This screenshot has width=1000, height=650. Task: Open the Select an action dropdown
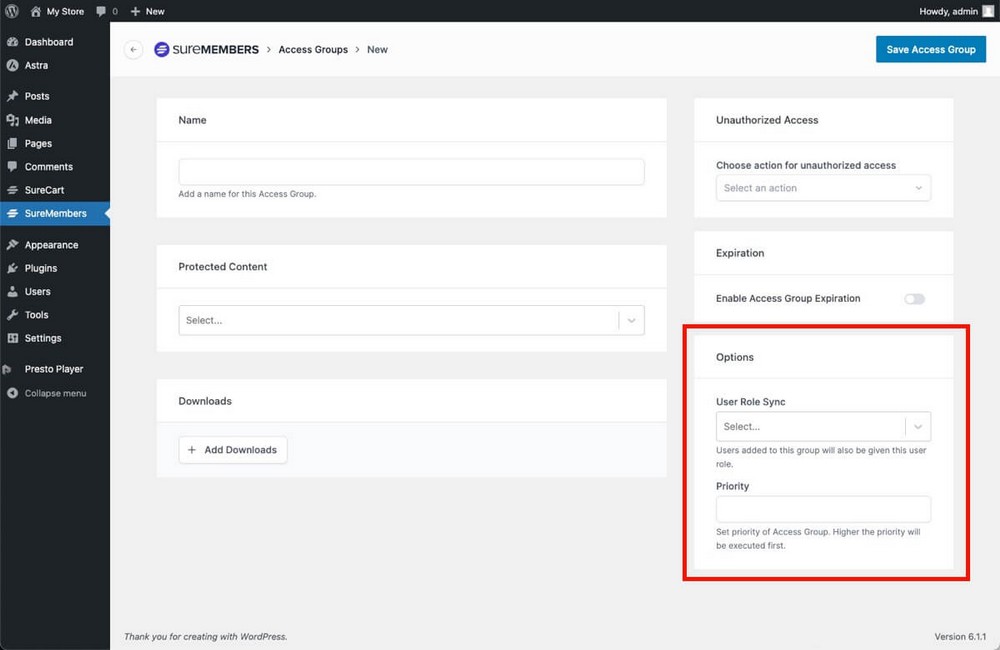[823, 188]
